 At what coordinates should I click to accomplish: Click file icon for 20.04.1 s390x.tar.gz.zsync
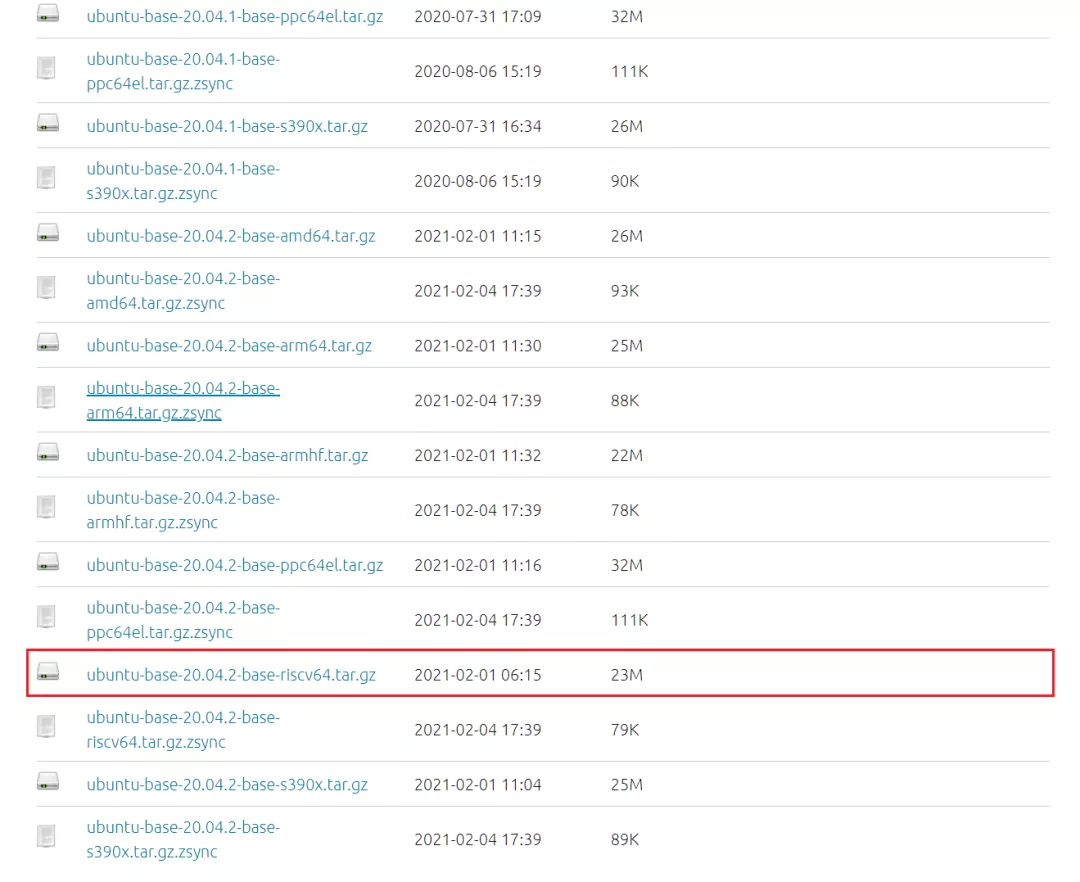coord(46,178)
